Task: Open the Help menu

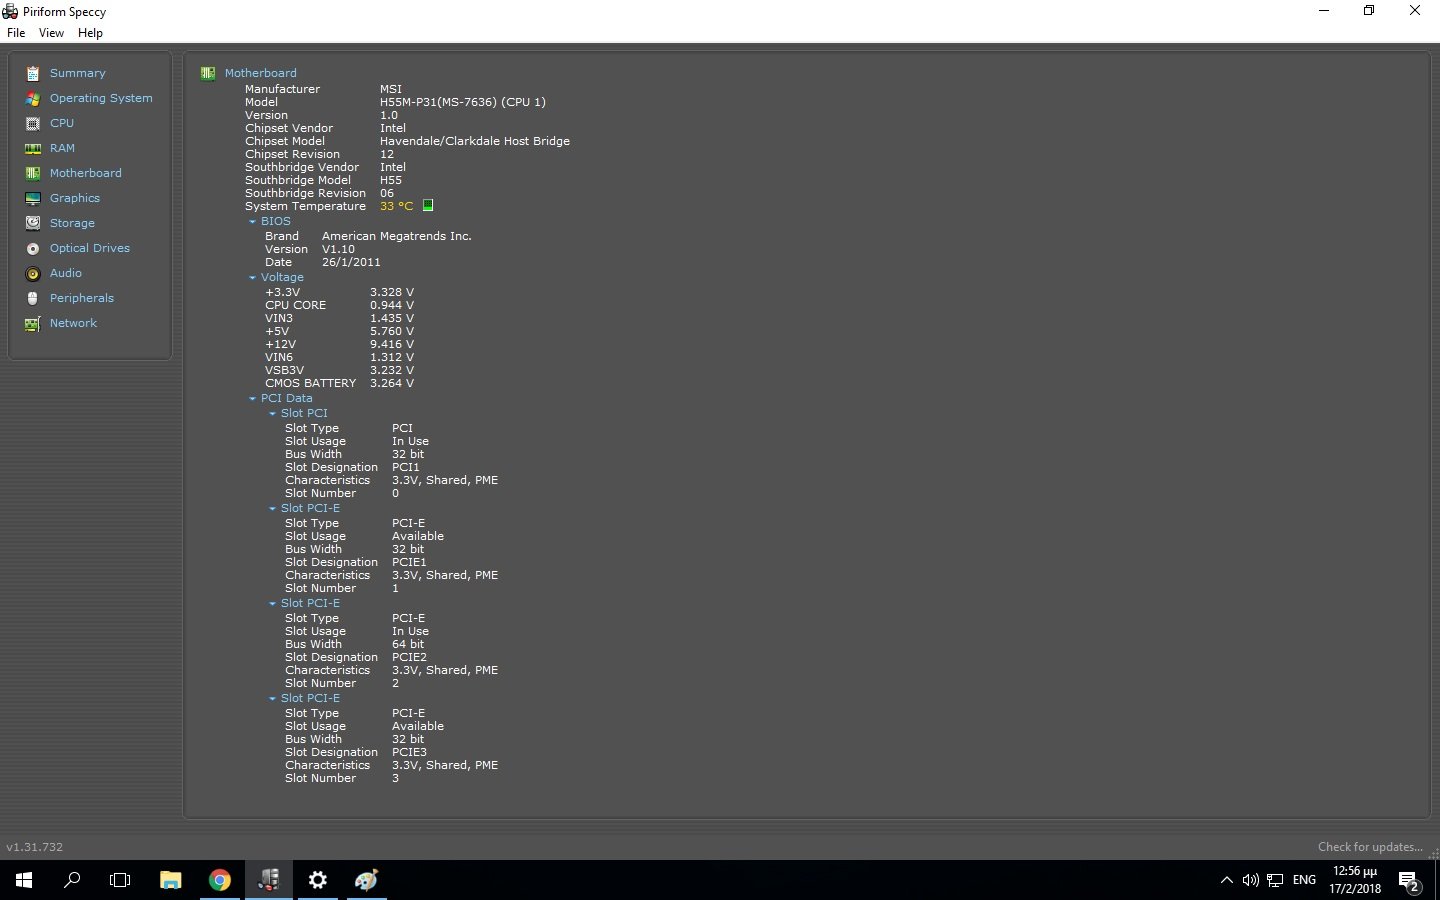Action: (90, 33)
